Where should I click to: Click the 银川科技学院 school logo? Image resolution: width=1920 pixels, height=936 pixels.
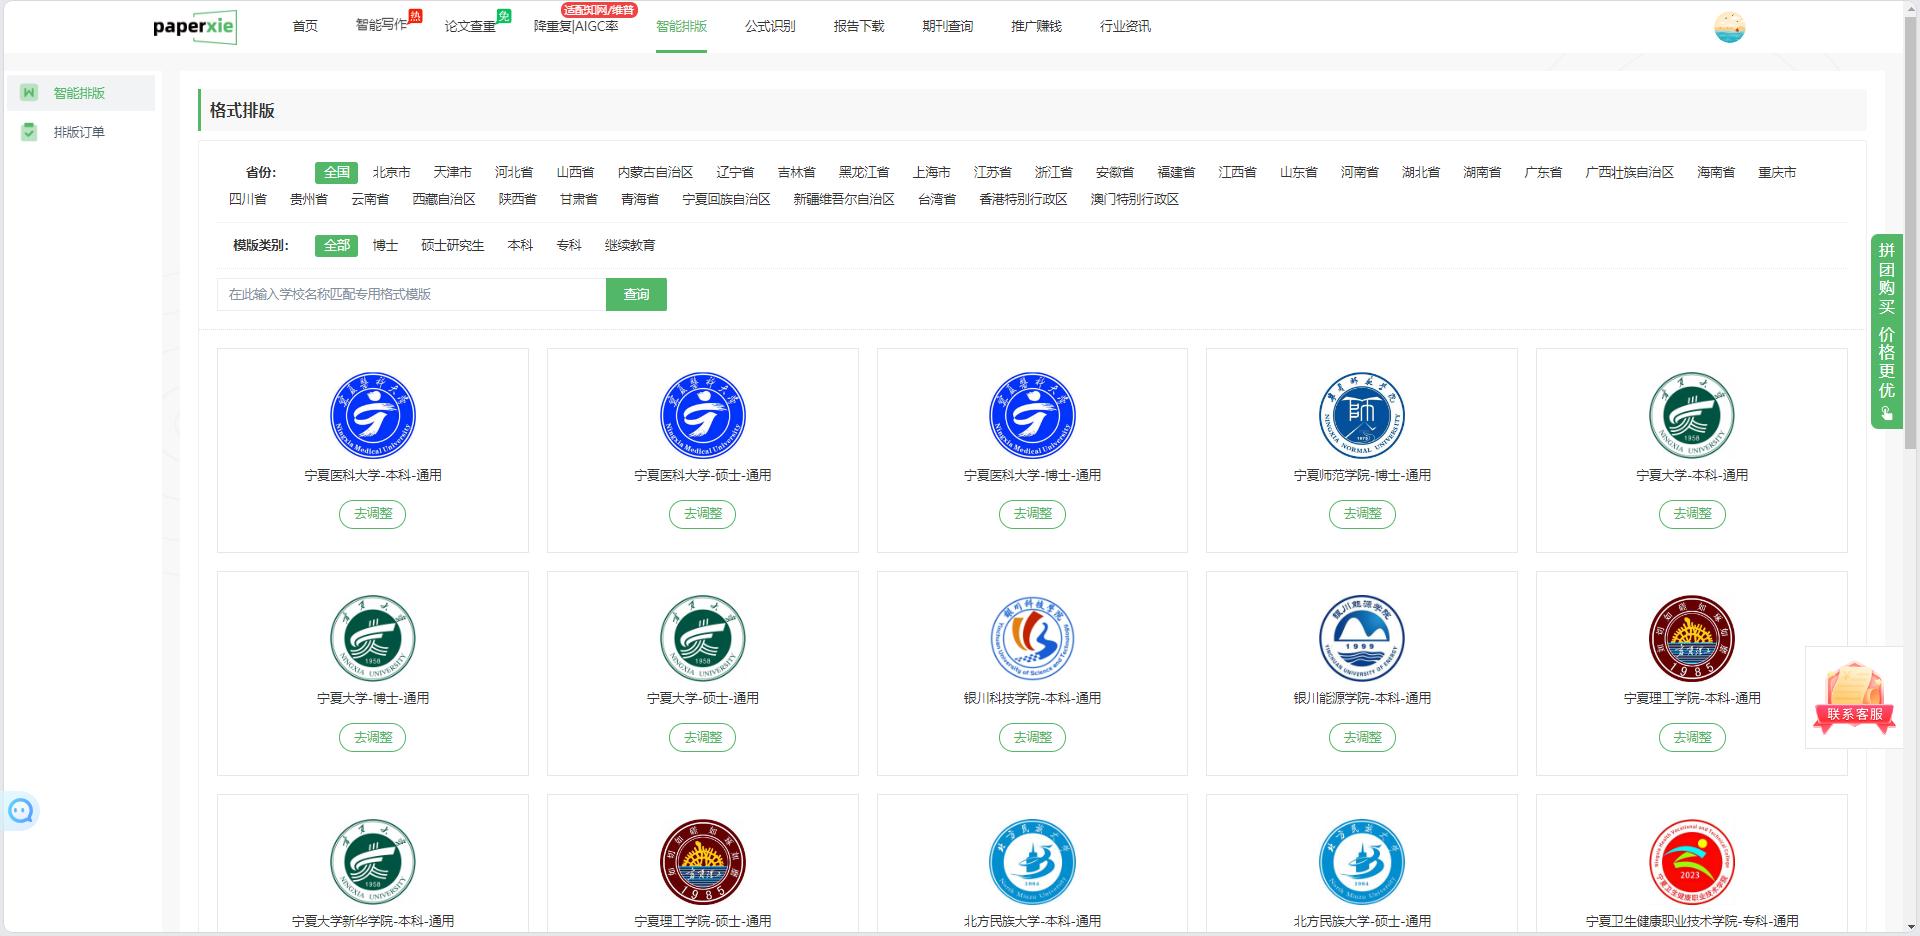pyautogui.click(x=1032, y=638)
